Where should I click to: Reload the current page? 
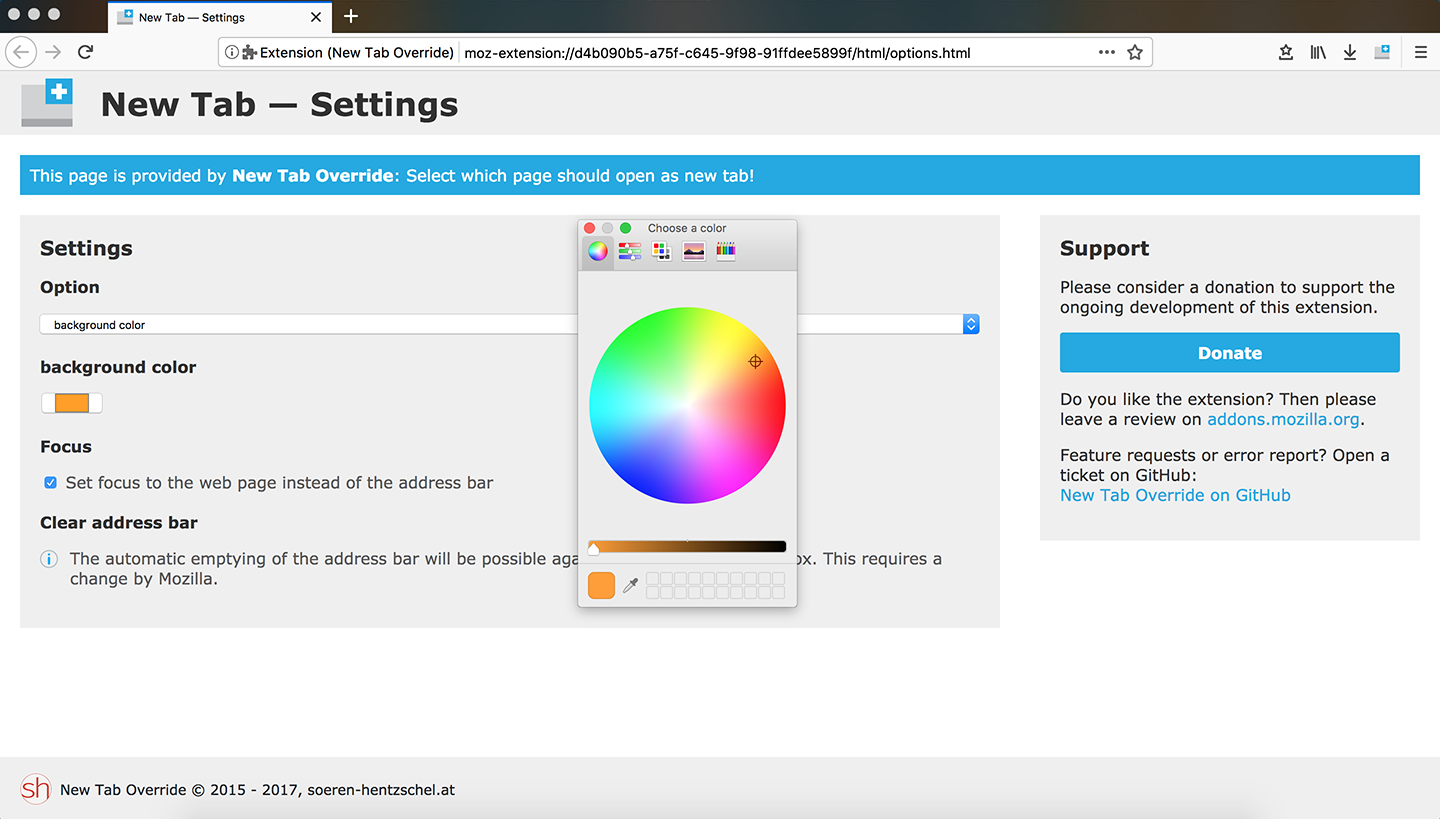[x=86, y=52]
